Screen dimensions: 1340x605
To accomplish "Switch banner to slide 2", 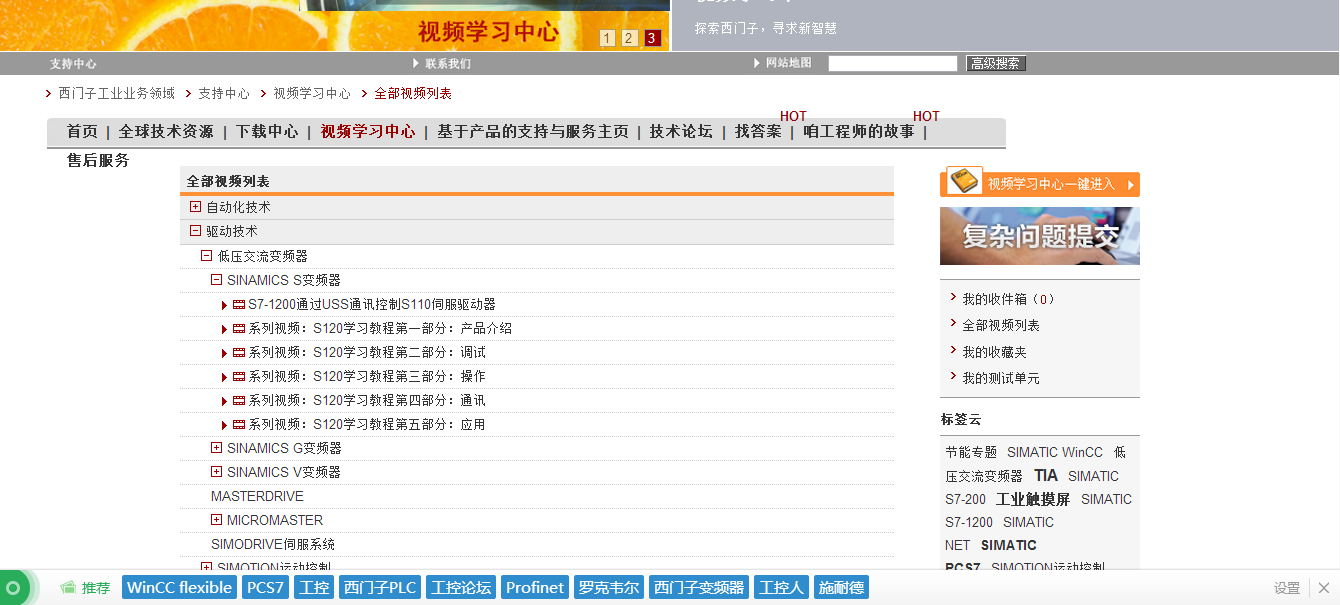I will pyautogui.click(x=629, y=39).
